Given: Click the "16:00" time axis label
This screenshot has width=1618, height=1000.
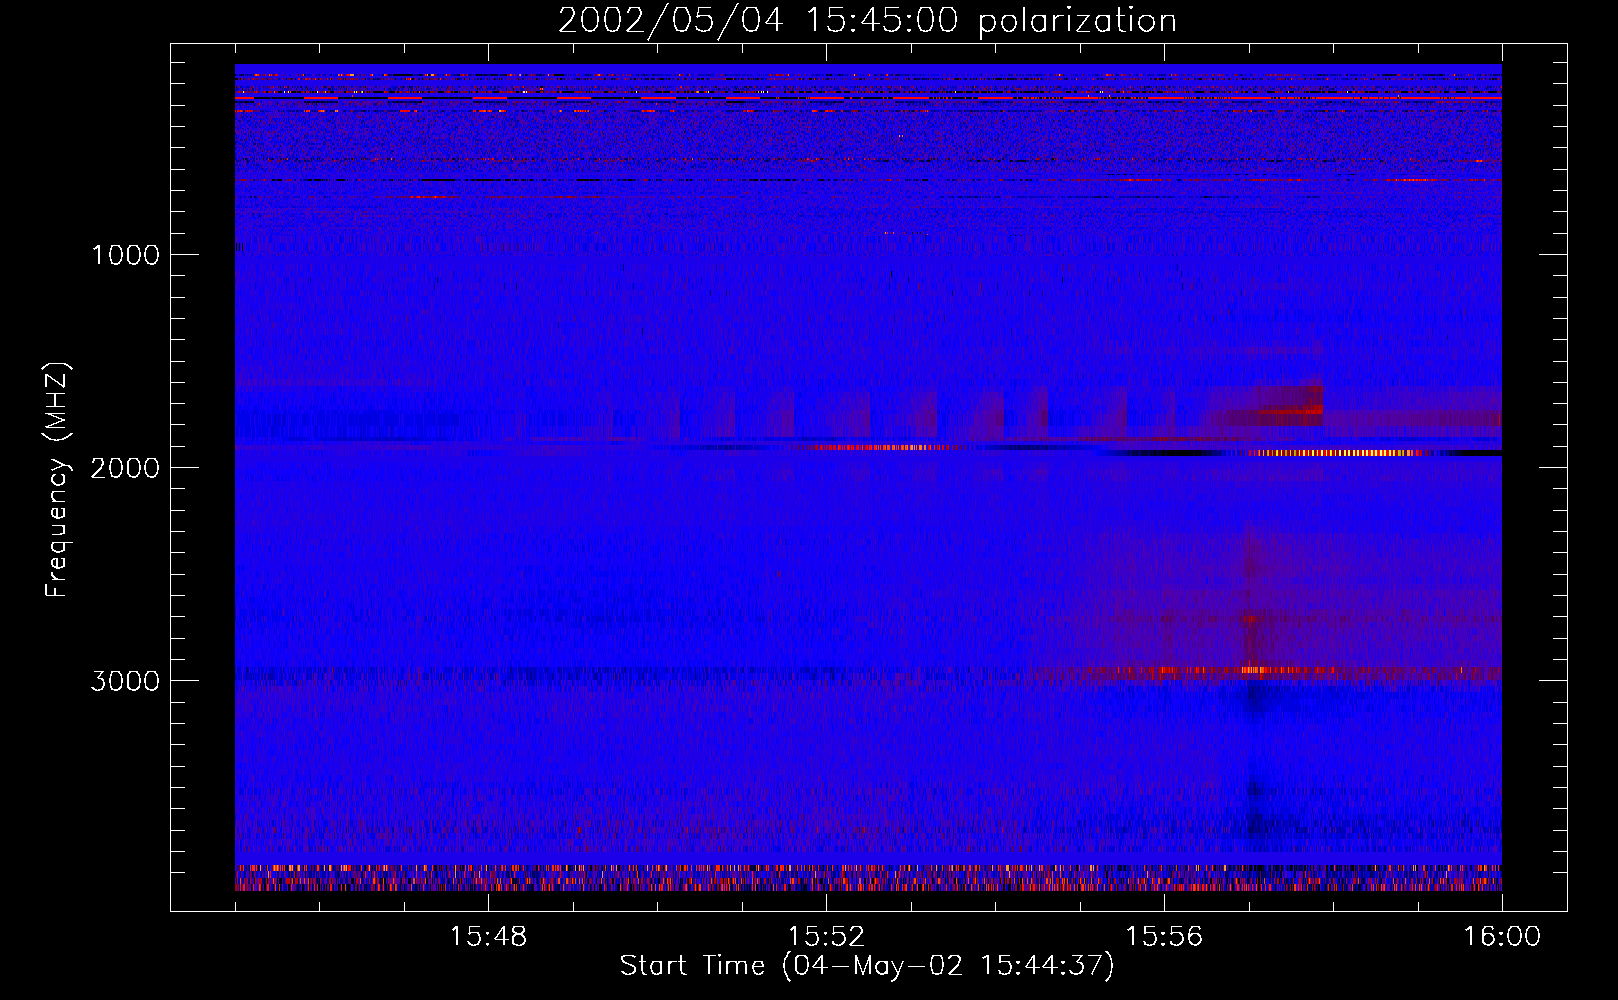Looking at the screenshot, I should click(x=1502, y=937).
